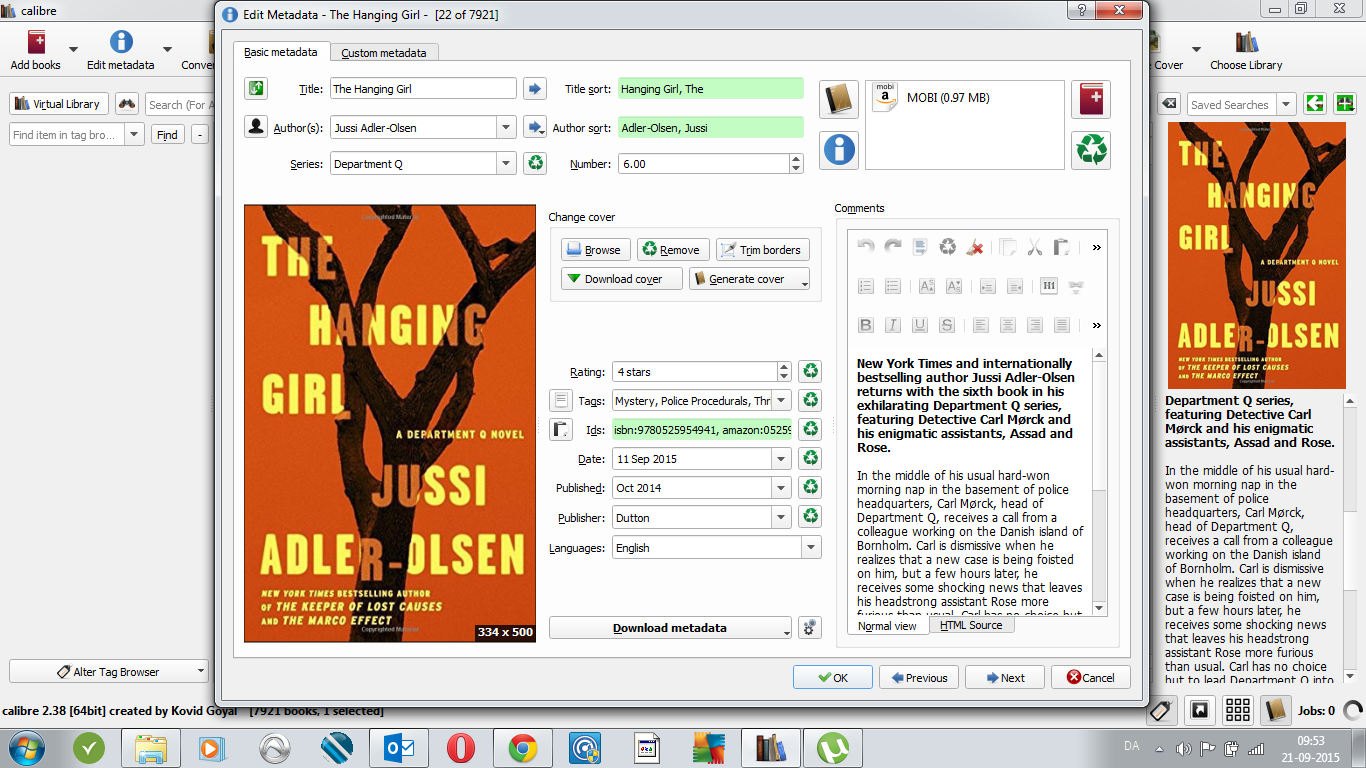
Task: Expand the Author(s) dropdown
Action: tap(506, 127)
